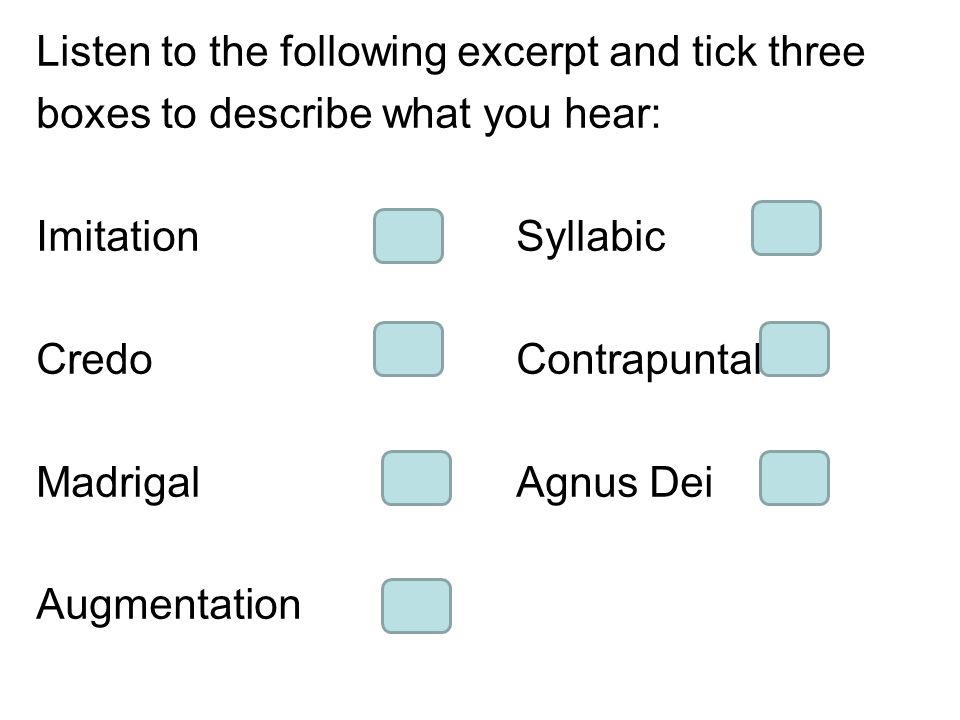Tick the Imitation checkbox
Viewport: 960px width, 720px height.
pyautogui.click(x=408, y=236)
